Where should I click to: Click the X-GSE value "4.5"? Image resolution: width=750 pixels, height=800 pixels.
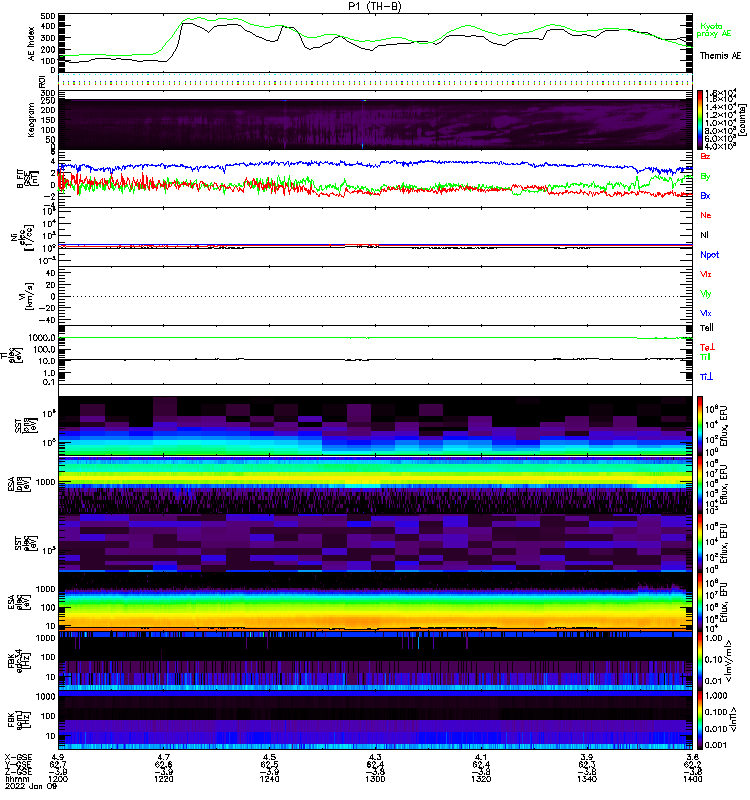tap(269, 757)
